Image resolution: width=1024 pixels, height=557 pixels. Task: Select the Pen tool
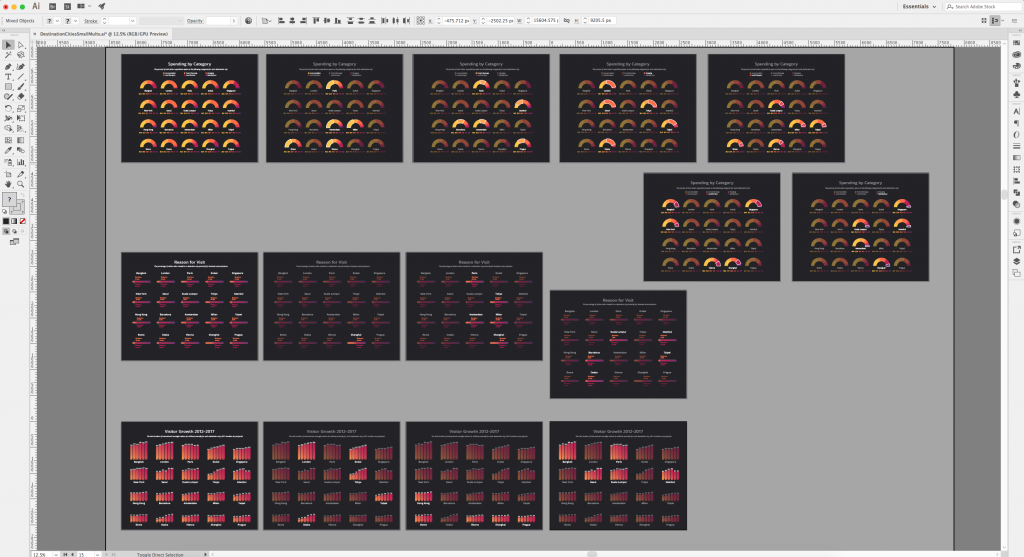click(8, 67)
